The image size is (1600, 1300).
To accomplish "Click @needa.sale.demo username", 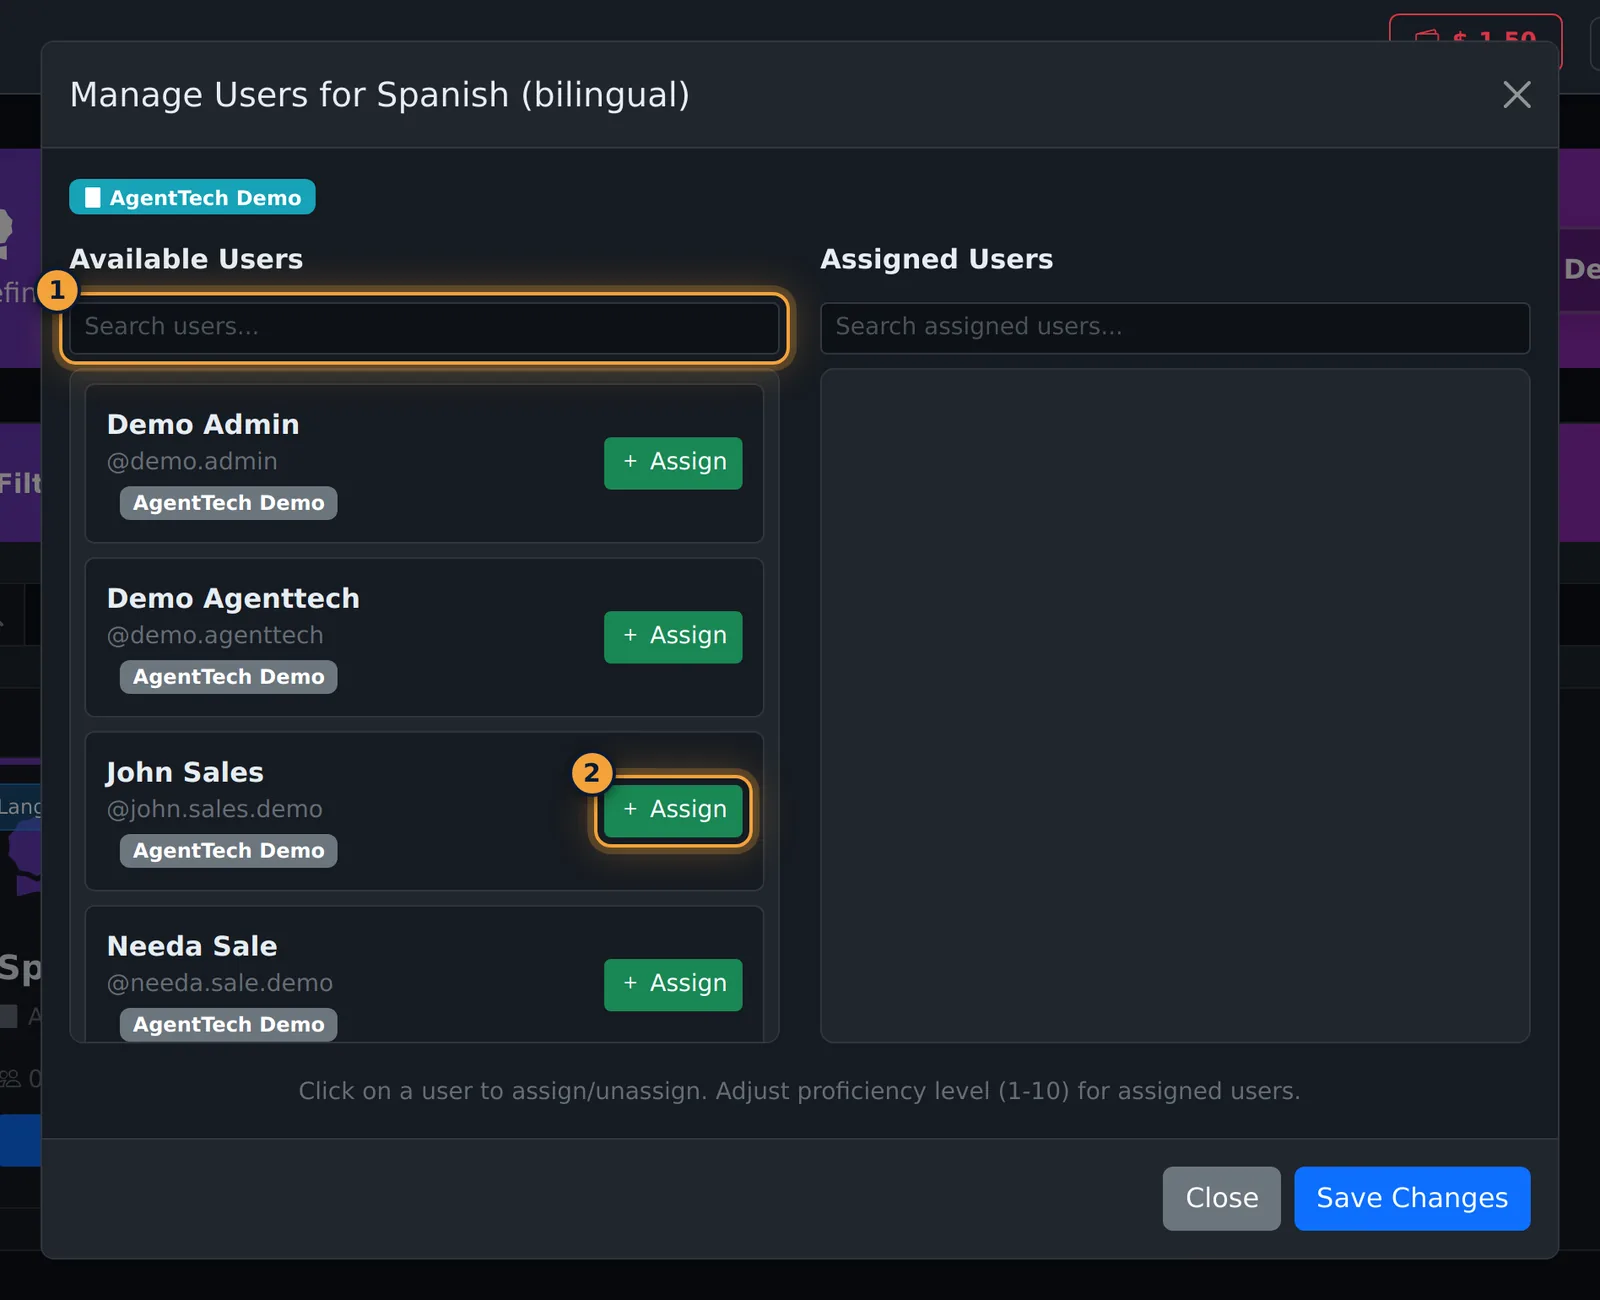I will [220, 983].
